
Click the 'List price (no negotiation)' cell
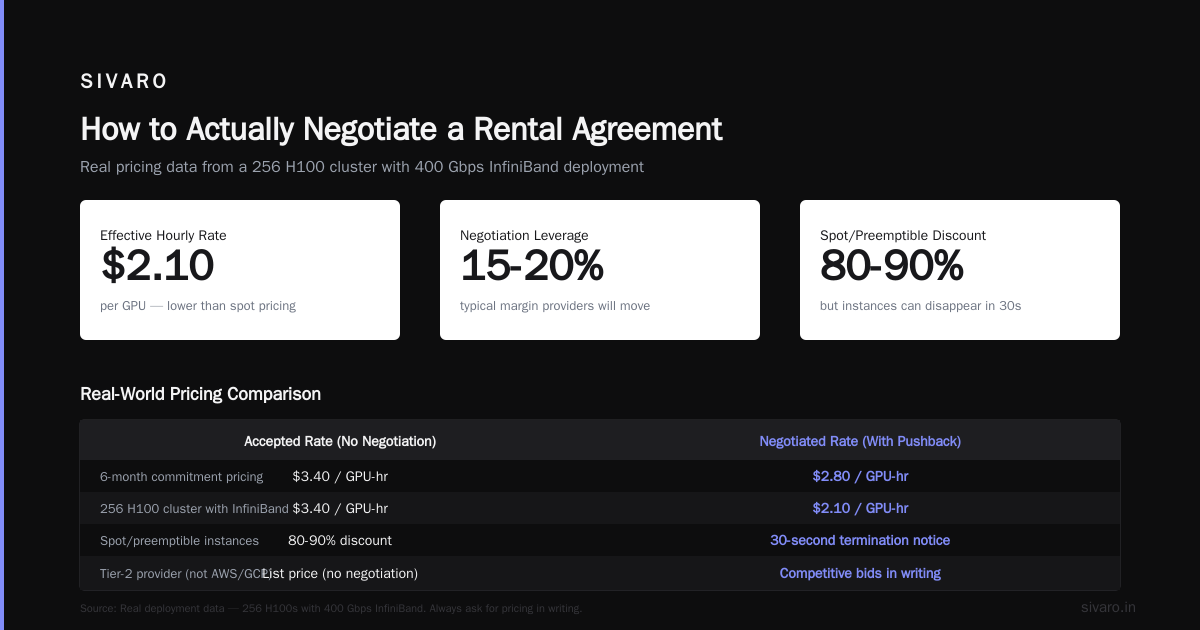click(x=340, y=574)
